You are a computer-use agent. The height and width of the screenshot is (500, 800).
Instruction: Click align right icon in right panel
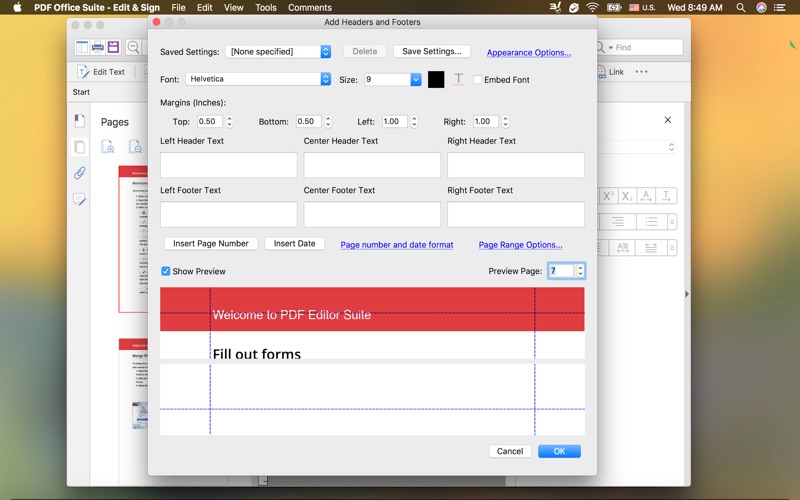(x=618, y=221)
